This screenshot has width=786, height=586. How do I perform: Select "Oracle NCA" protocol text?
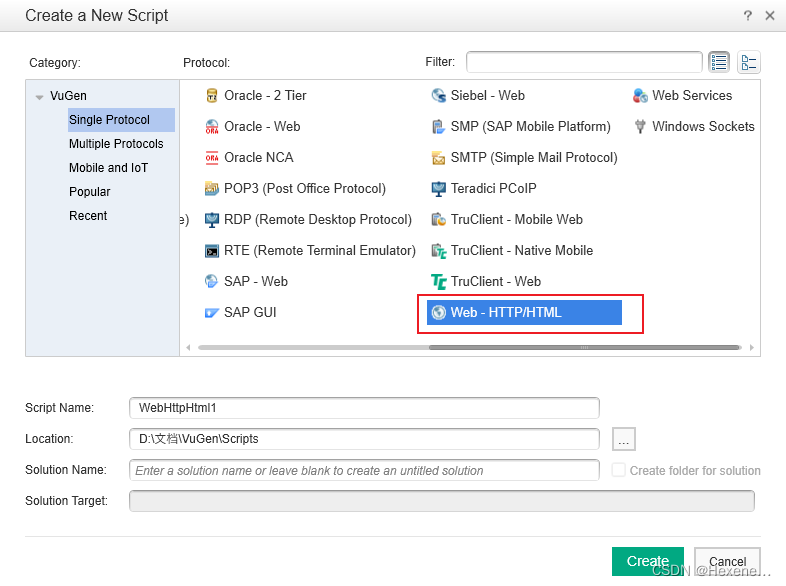(x=259, y=157)
